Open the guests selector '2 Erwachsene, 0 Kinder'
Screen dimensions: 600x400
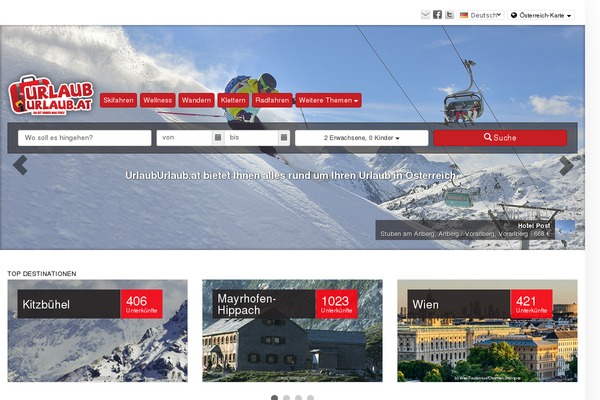[361, 138]
